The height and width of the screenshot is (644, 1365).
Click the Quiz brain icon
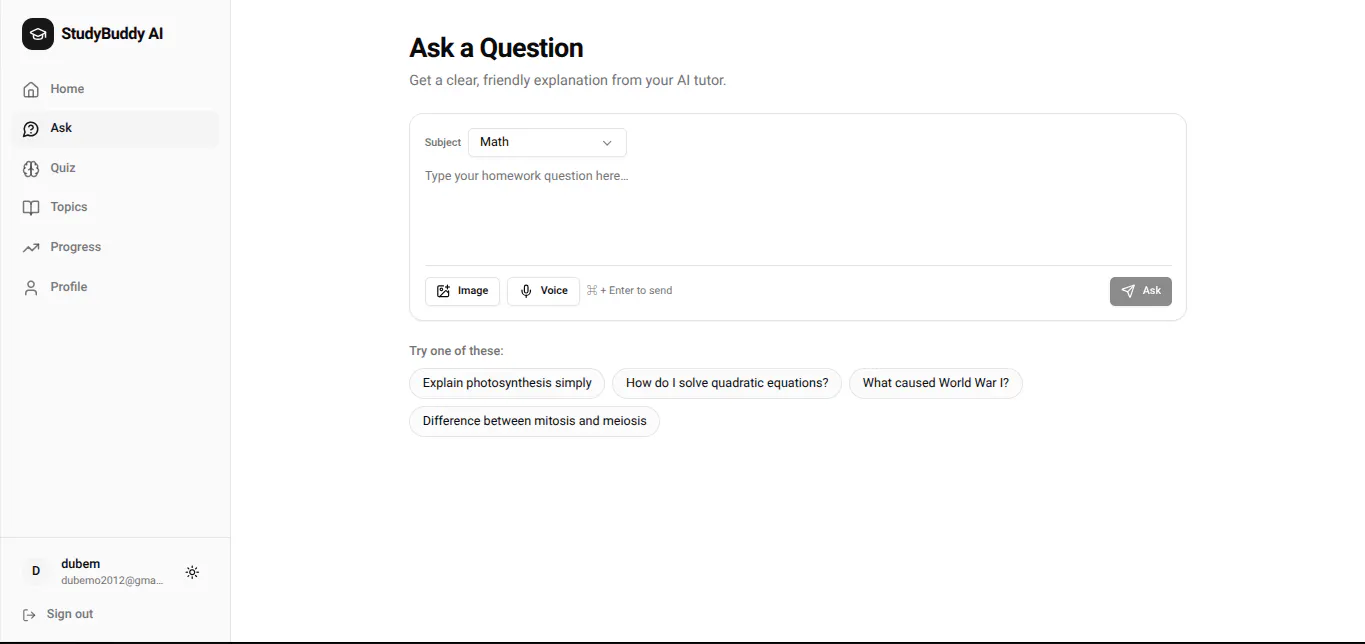tap(31, 168)
